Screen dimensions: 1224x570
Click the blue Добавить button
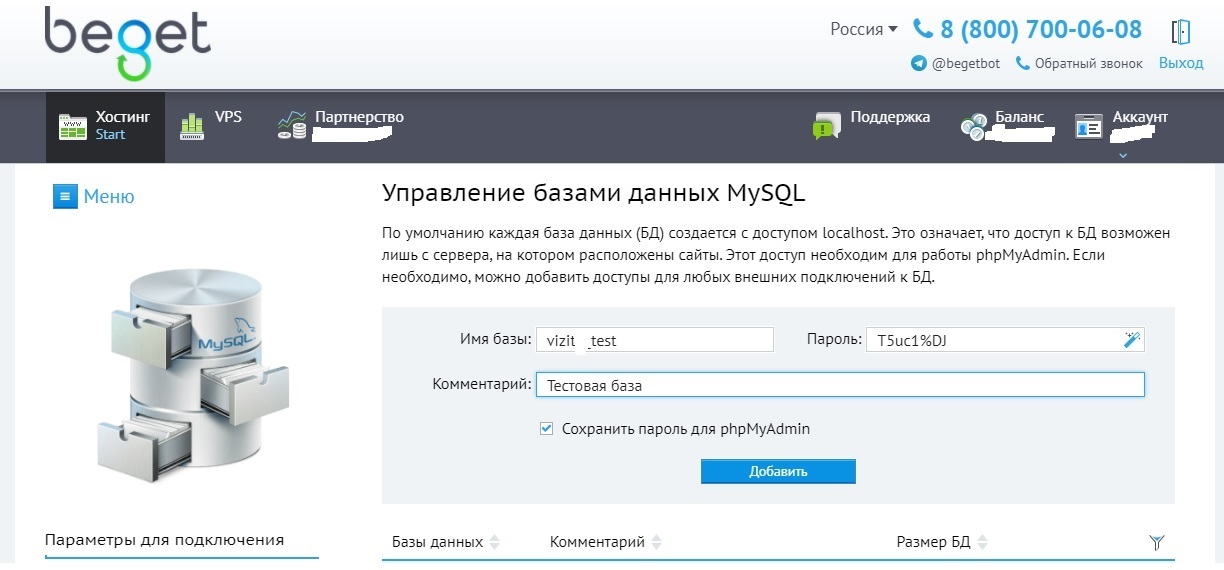click(x=778, y=471)
